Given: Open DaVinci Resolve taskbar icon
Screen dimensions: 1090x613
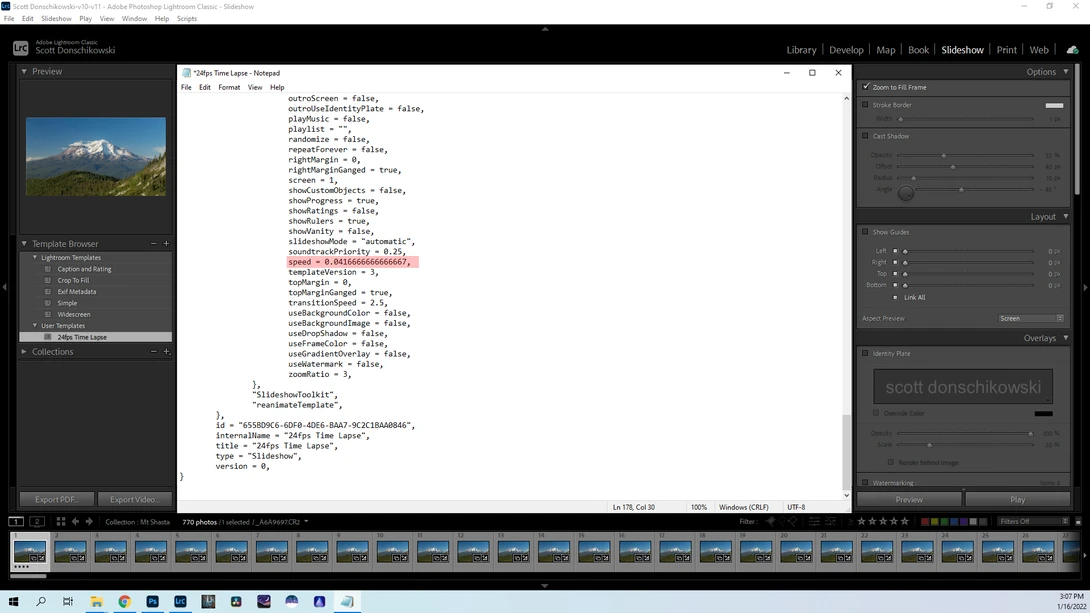Looking at the screenshot, I should (x=236, y=601).
